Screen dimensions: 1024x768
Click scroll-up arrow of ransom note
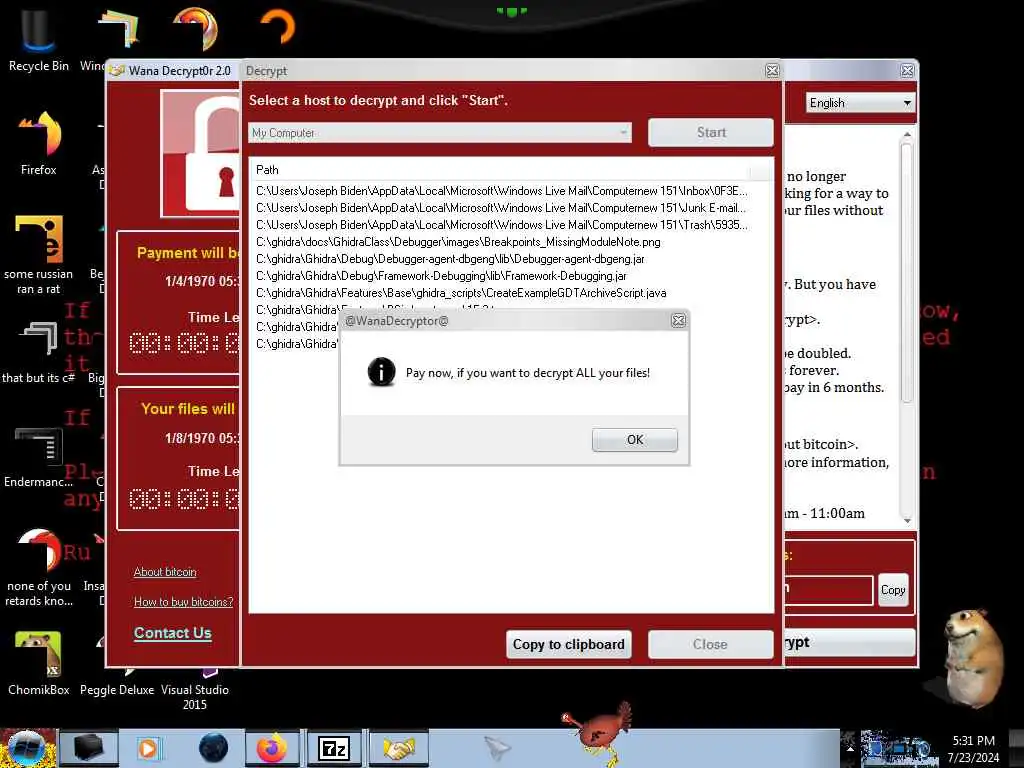[x=906, y=135]
